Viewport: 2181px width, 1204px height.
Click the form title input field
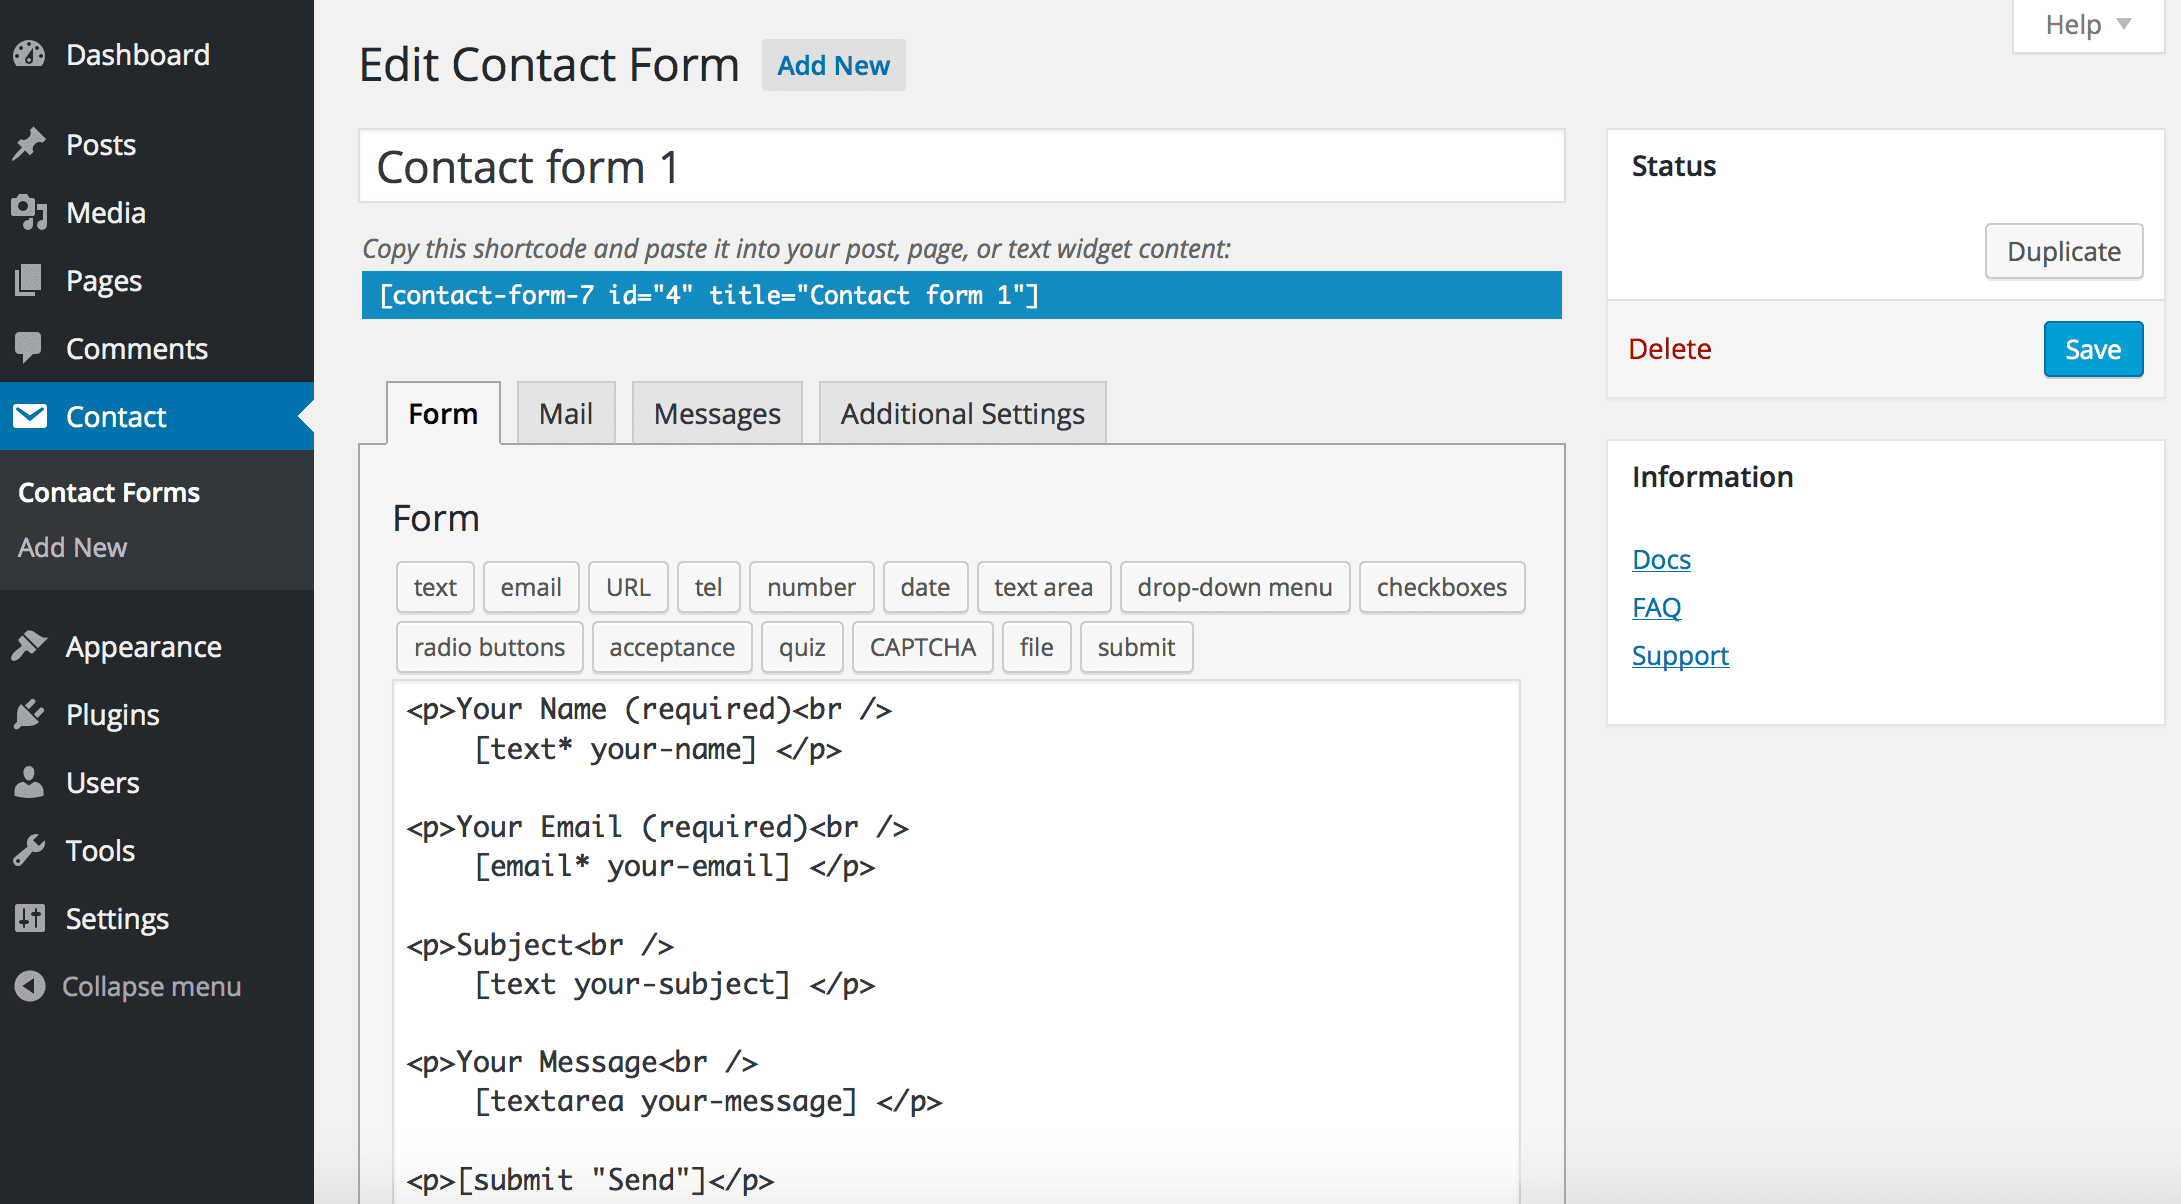(961, 166)
